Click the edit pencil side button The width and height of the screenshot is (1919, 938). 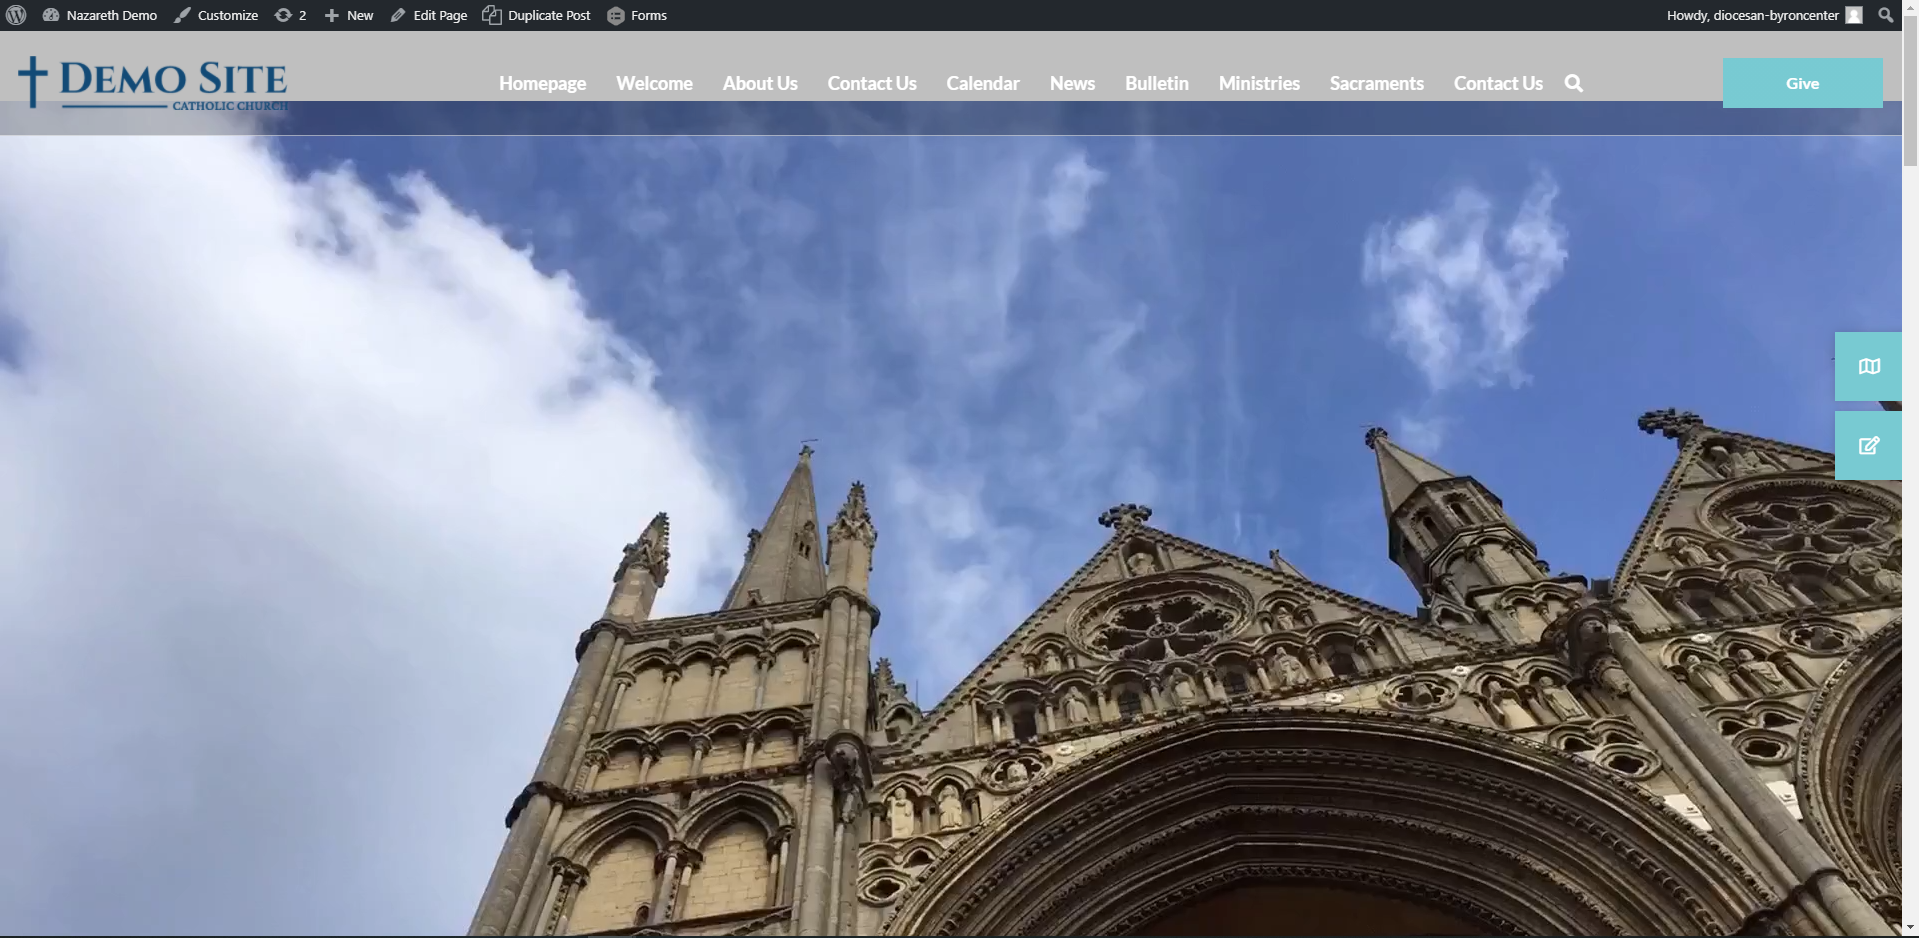(x=1868, y=446)
